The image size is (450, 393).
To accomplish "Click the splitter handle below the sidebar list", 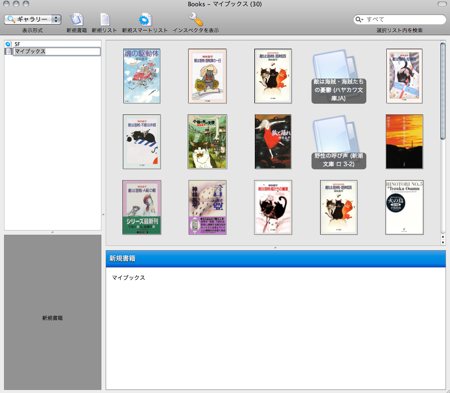I will (53, 232).
